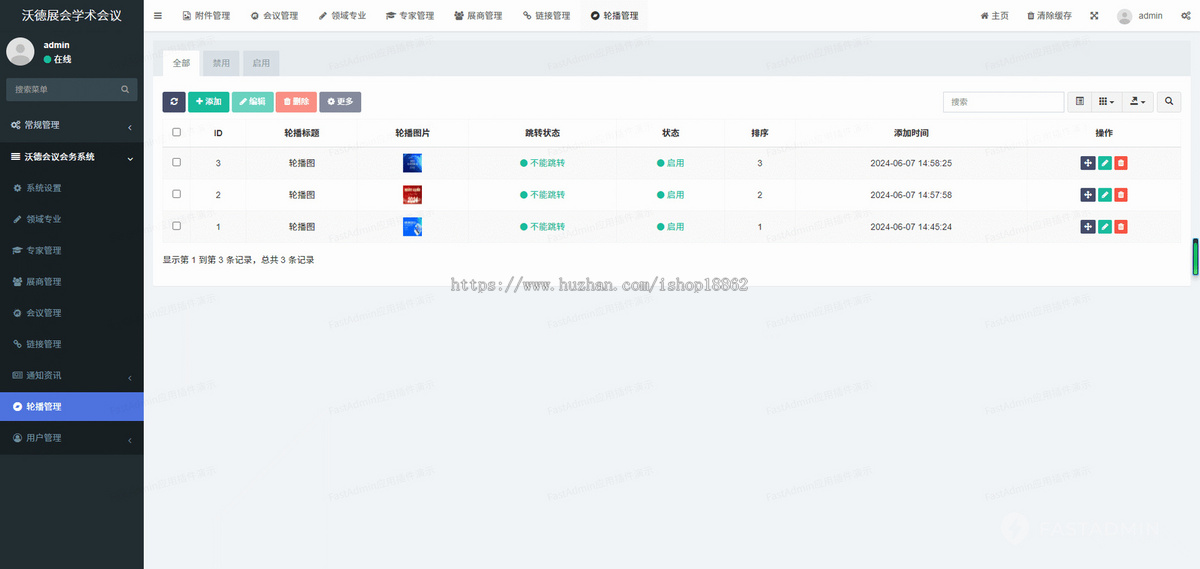
Task: Click the green edit icon for row ID 3
Action: click(x=1105, y=163)
